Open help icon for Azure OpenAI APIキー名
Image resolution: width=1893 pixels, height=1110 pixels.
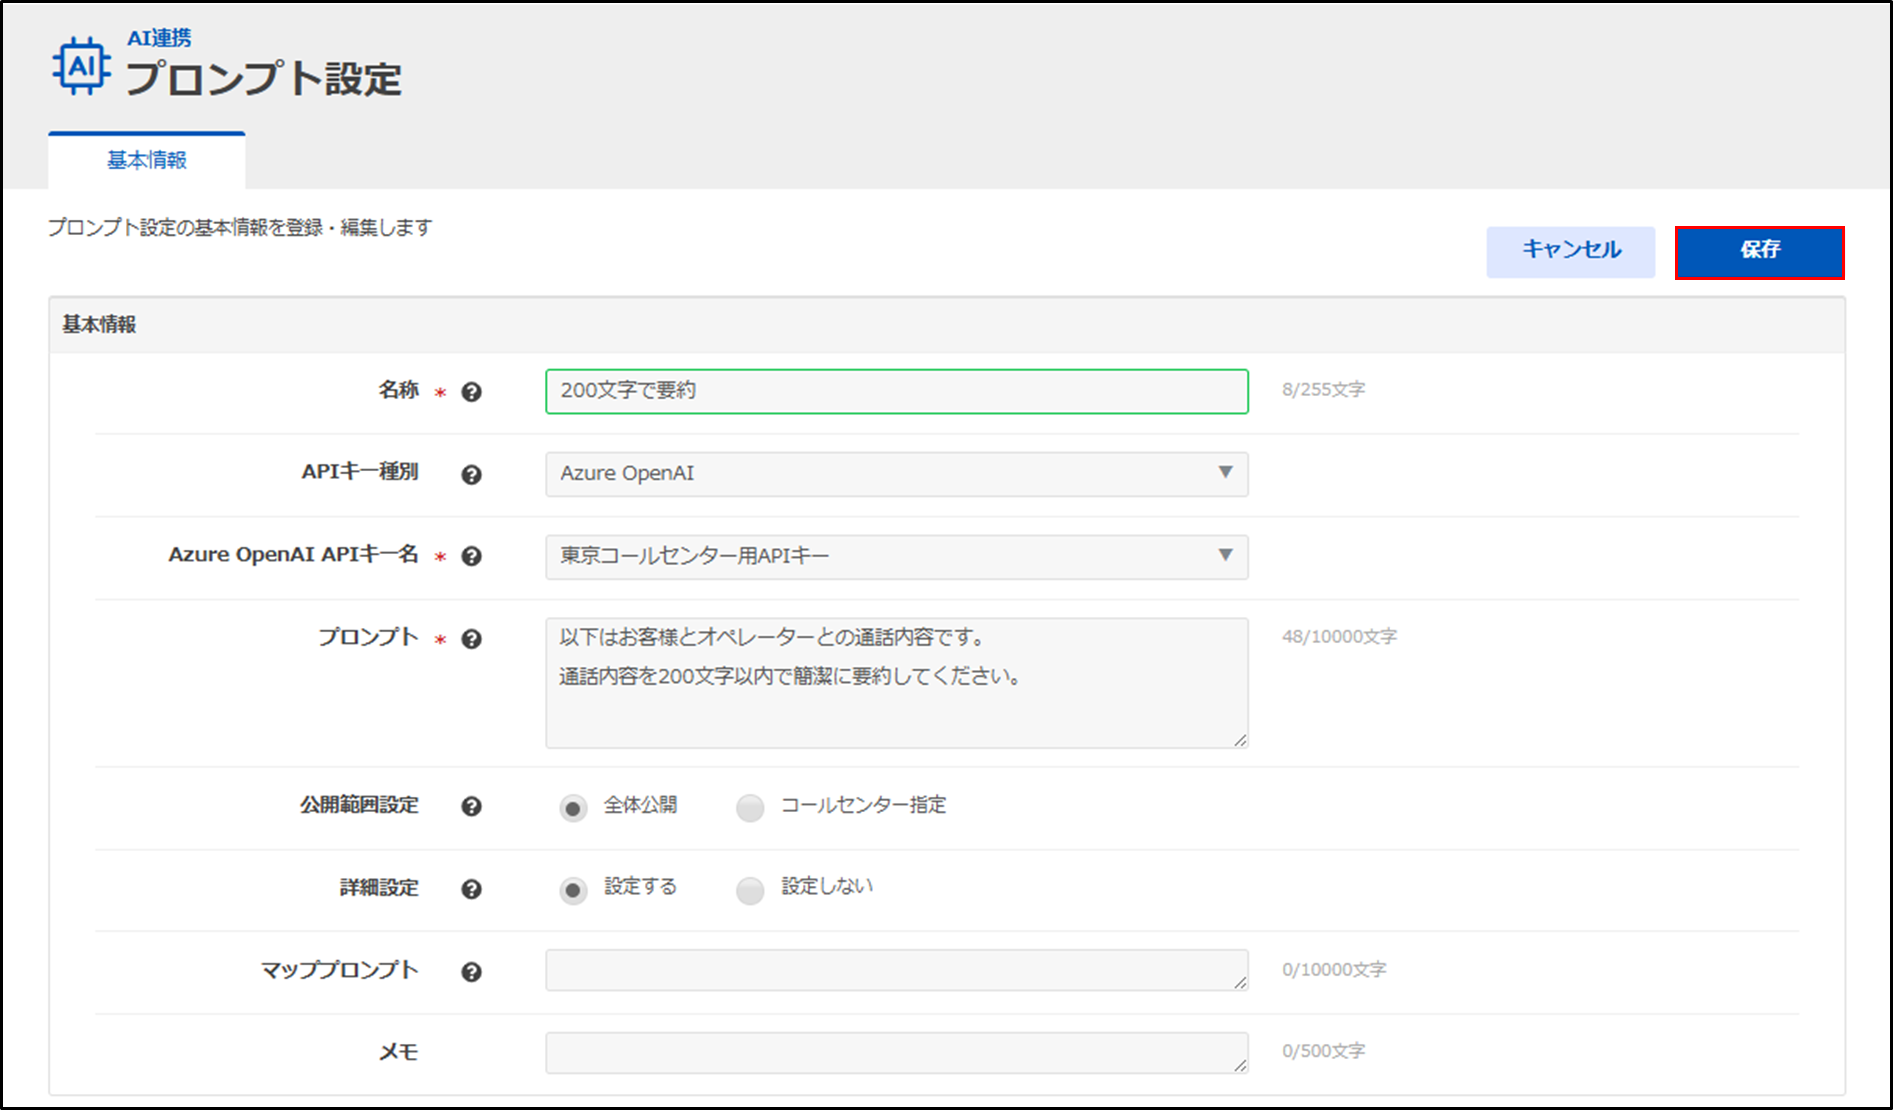tap(471, 557)
